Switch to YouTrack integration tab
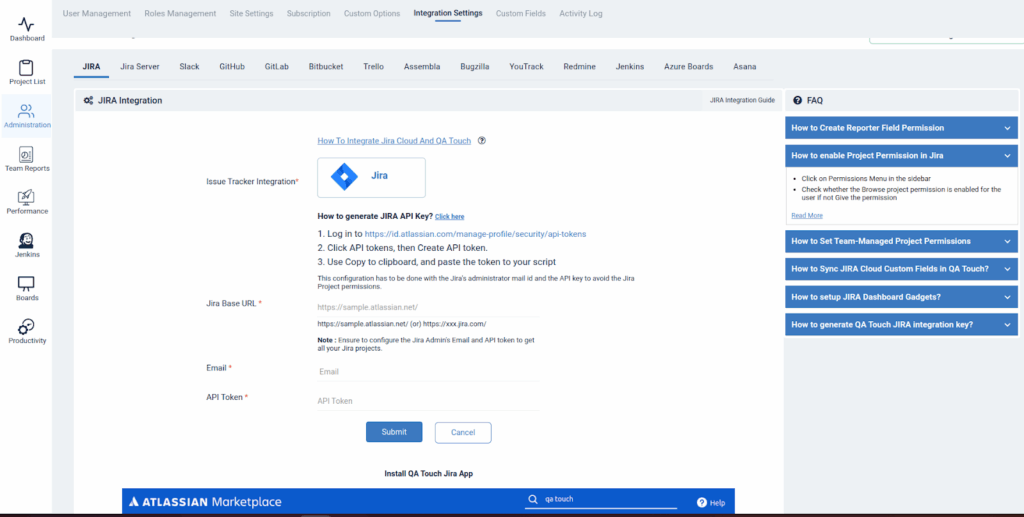 point(526,67)
